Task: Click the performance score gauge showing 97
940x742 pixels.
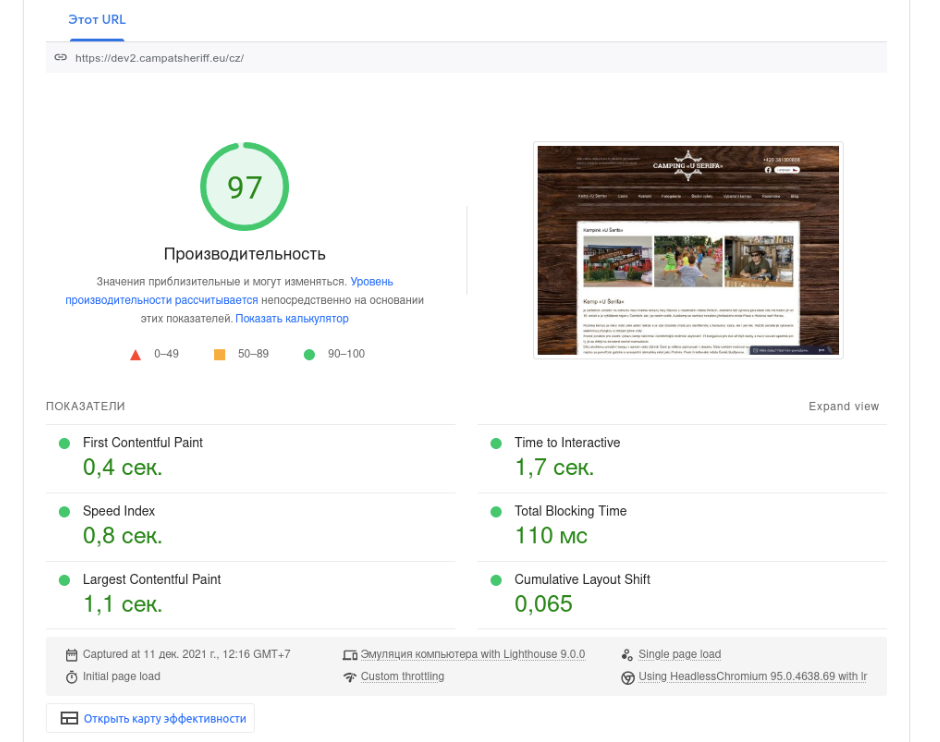Action: [244, 187]
